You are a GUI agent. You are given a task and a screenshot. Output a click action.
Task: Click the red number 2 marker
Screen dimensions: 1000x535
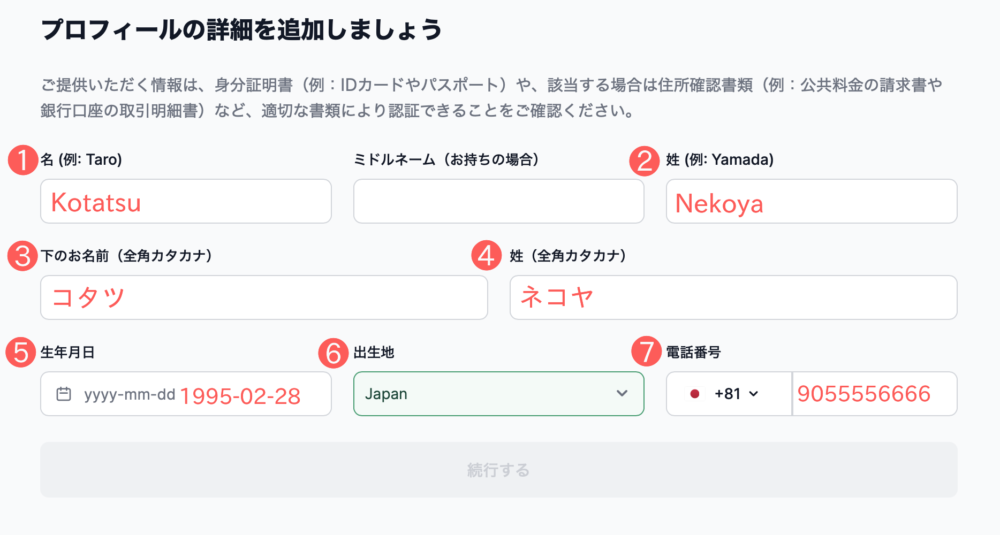(644, 160)
